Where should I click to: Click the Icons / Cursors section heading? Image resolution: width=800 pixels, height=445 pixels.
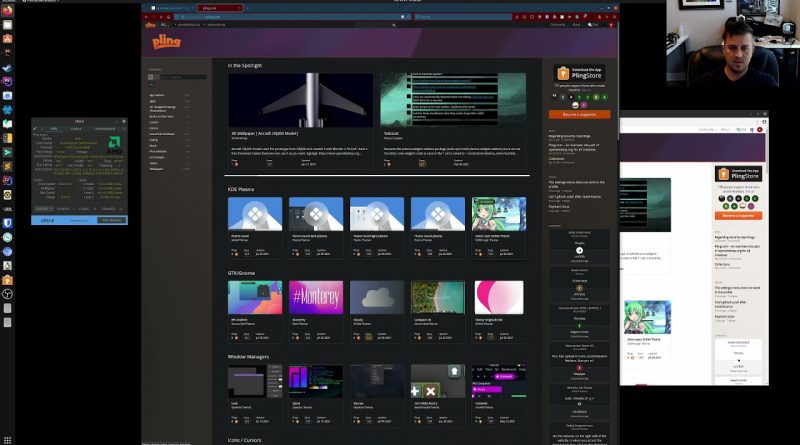[x=244, y=440]
